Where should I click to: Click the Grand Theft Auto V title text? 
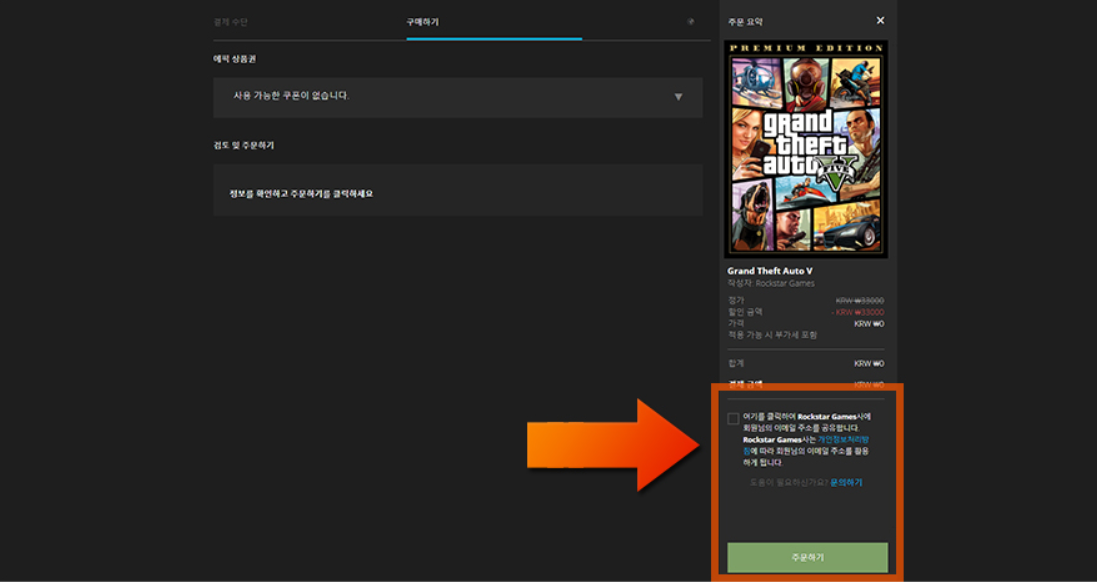(770, 271)
